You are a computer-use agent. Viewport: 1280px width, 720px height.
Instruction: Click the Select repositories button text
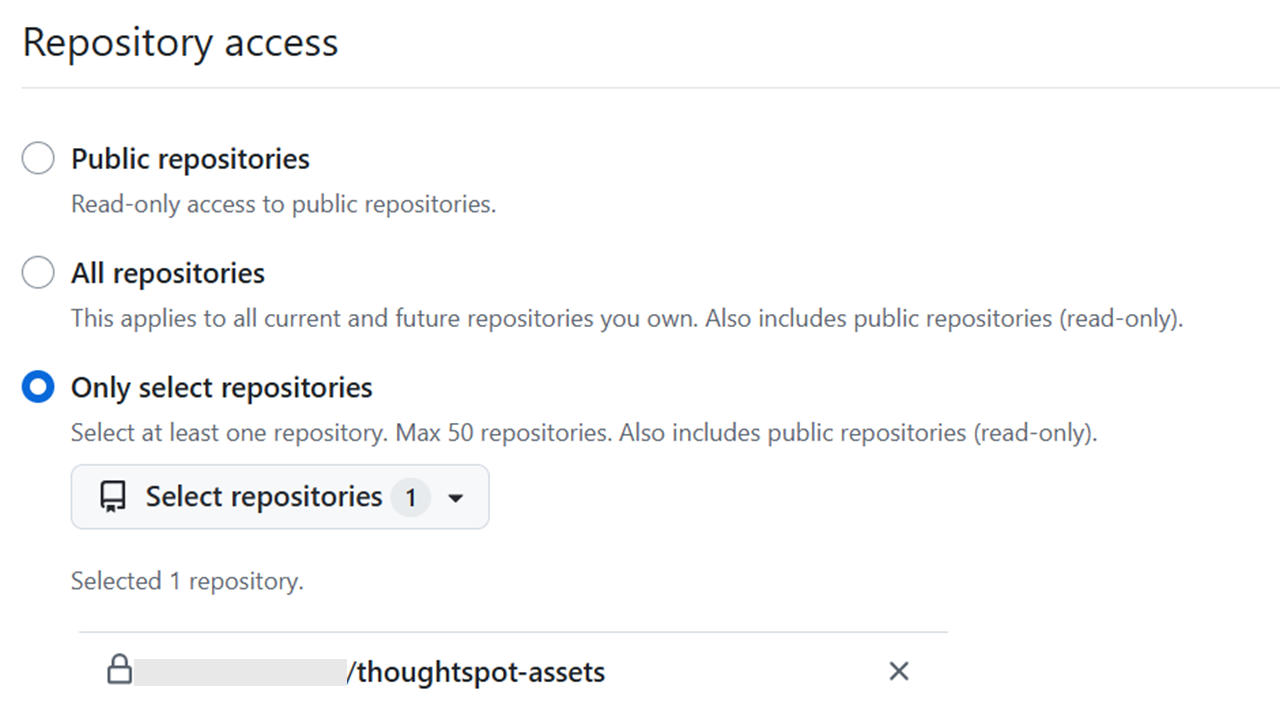pos(264,497)
